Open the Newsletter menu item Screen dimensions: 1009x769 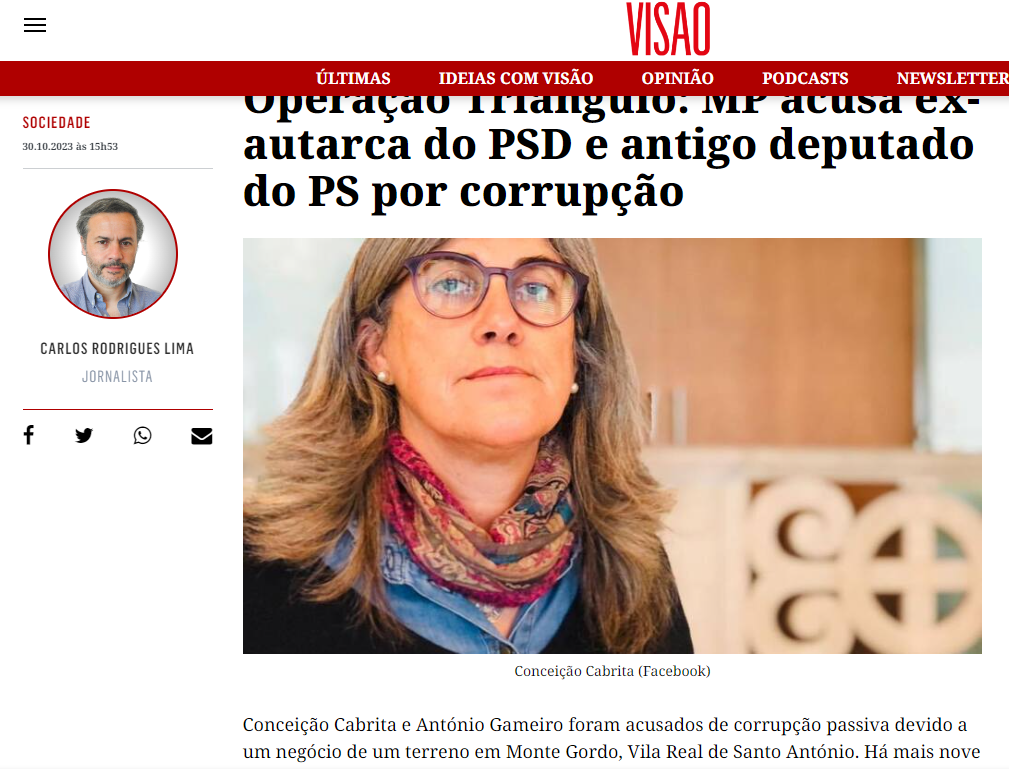952,79
